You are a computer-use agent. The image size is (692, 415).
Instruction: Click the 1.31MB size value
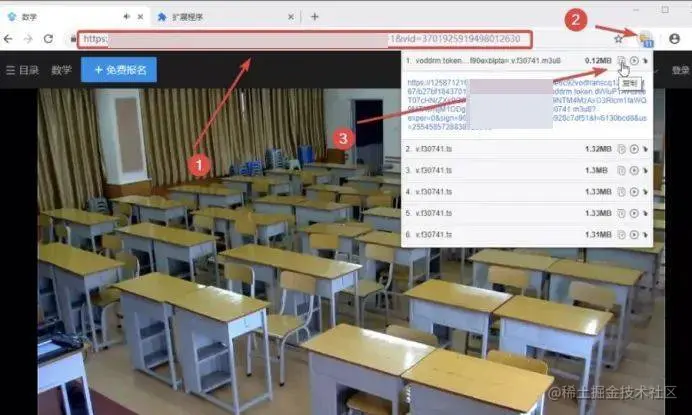coord(598,234)
